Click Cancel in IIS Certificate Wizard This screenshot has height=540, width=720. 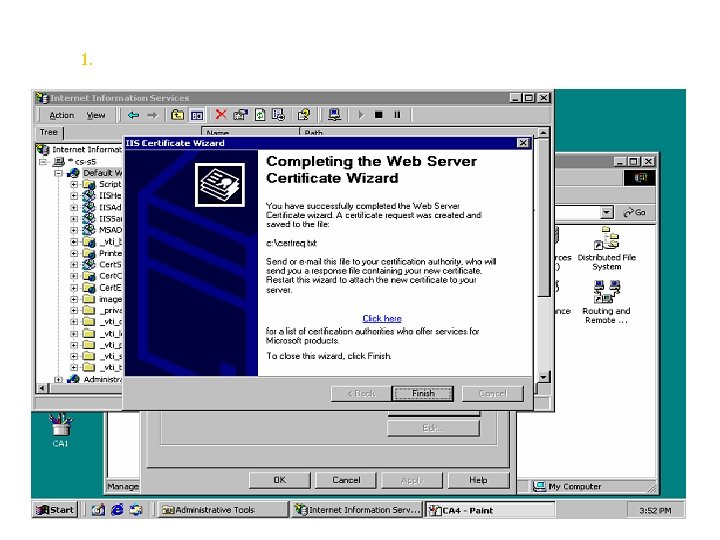coord(493,394)
